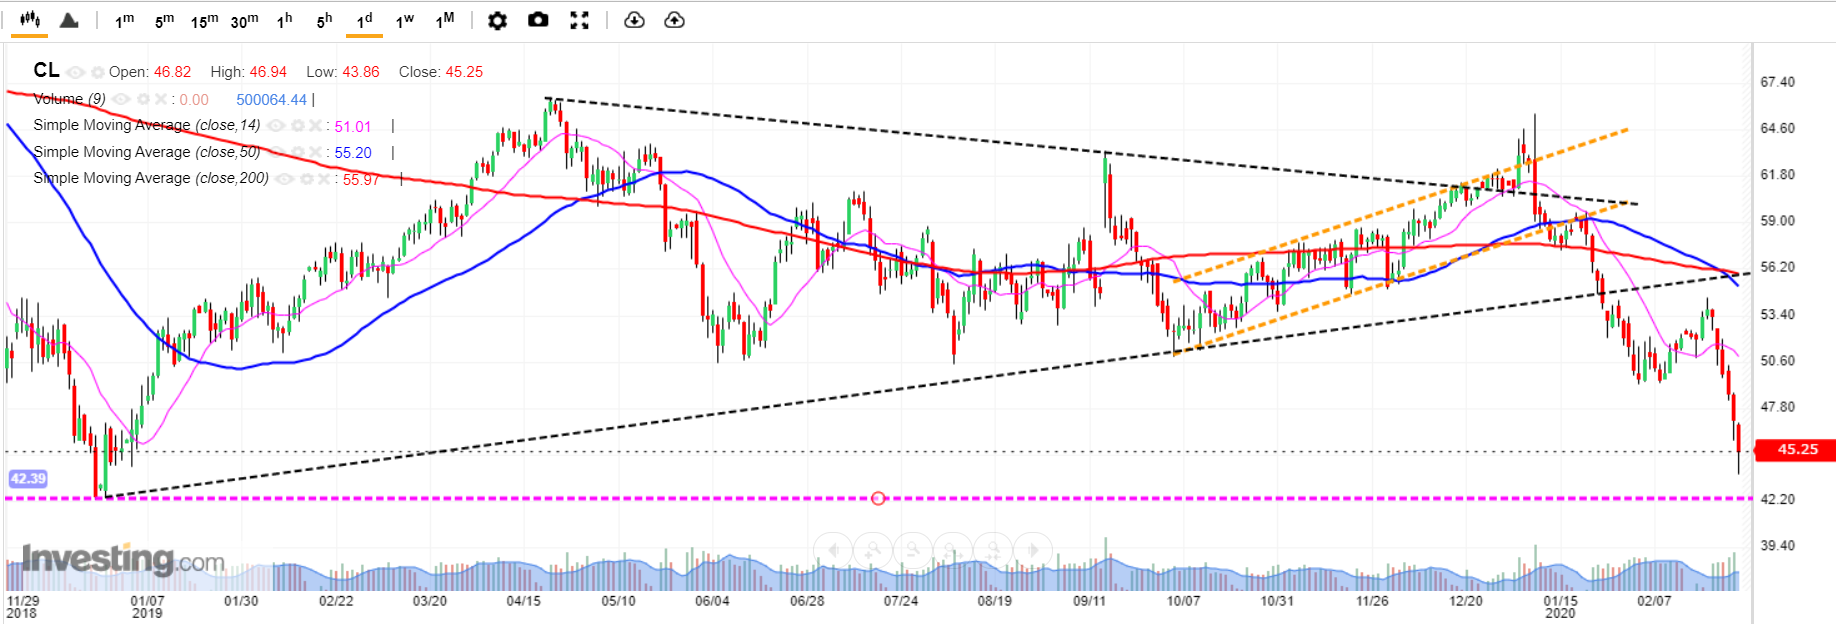
Task: Set timeframe to 1 month
Action: pyautogui.click(x=444, y=20)
